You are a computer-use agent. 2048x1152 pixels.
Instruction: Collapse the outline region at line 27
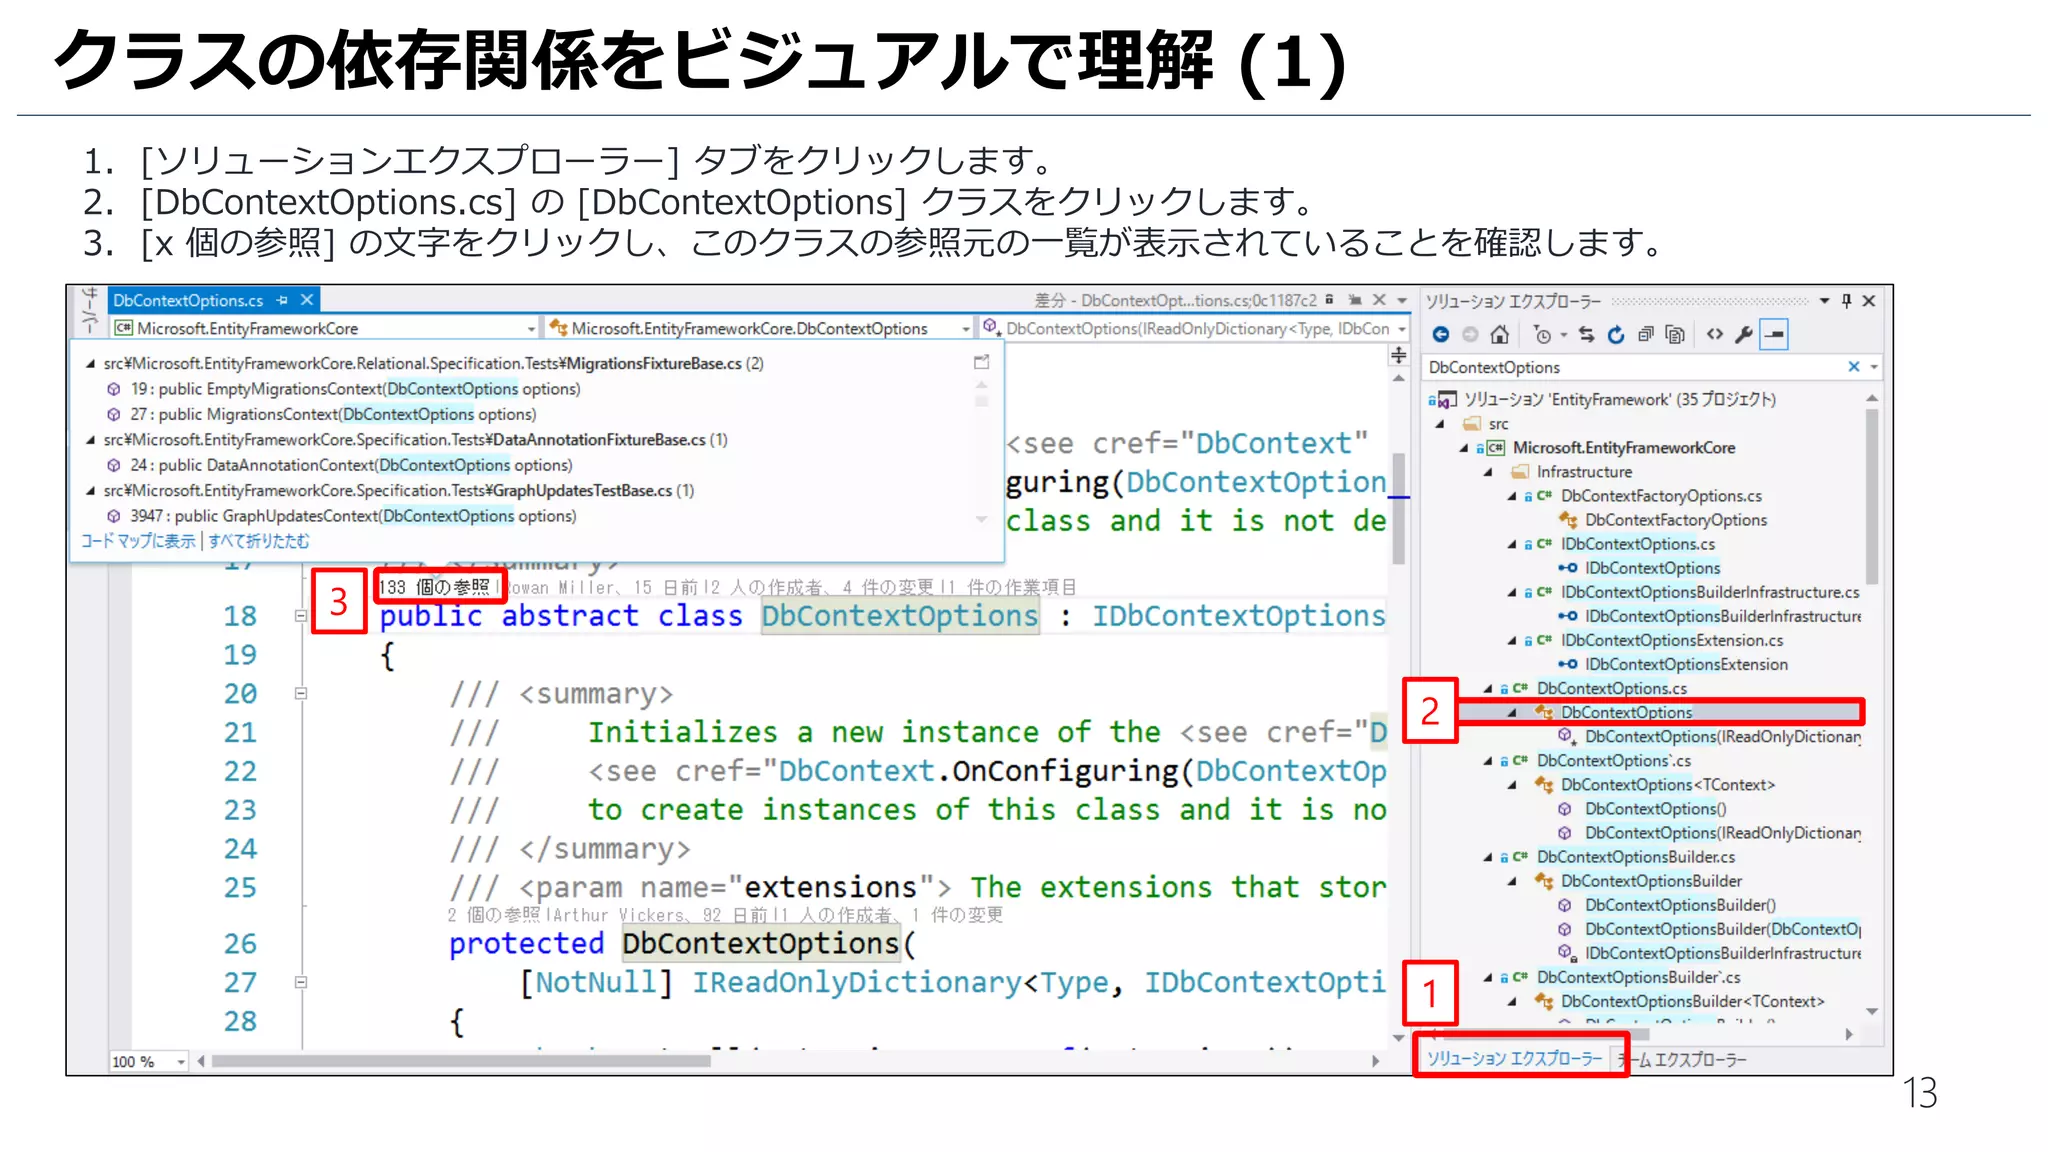(301, 982)
